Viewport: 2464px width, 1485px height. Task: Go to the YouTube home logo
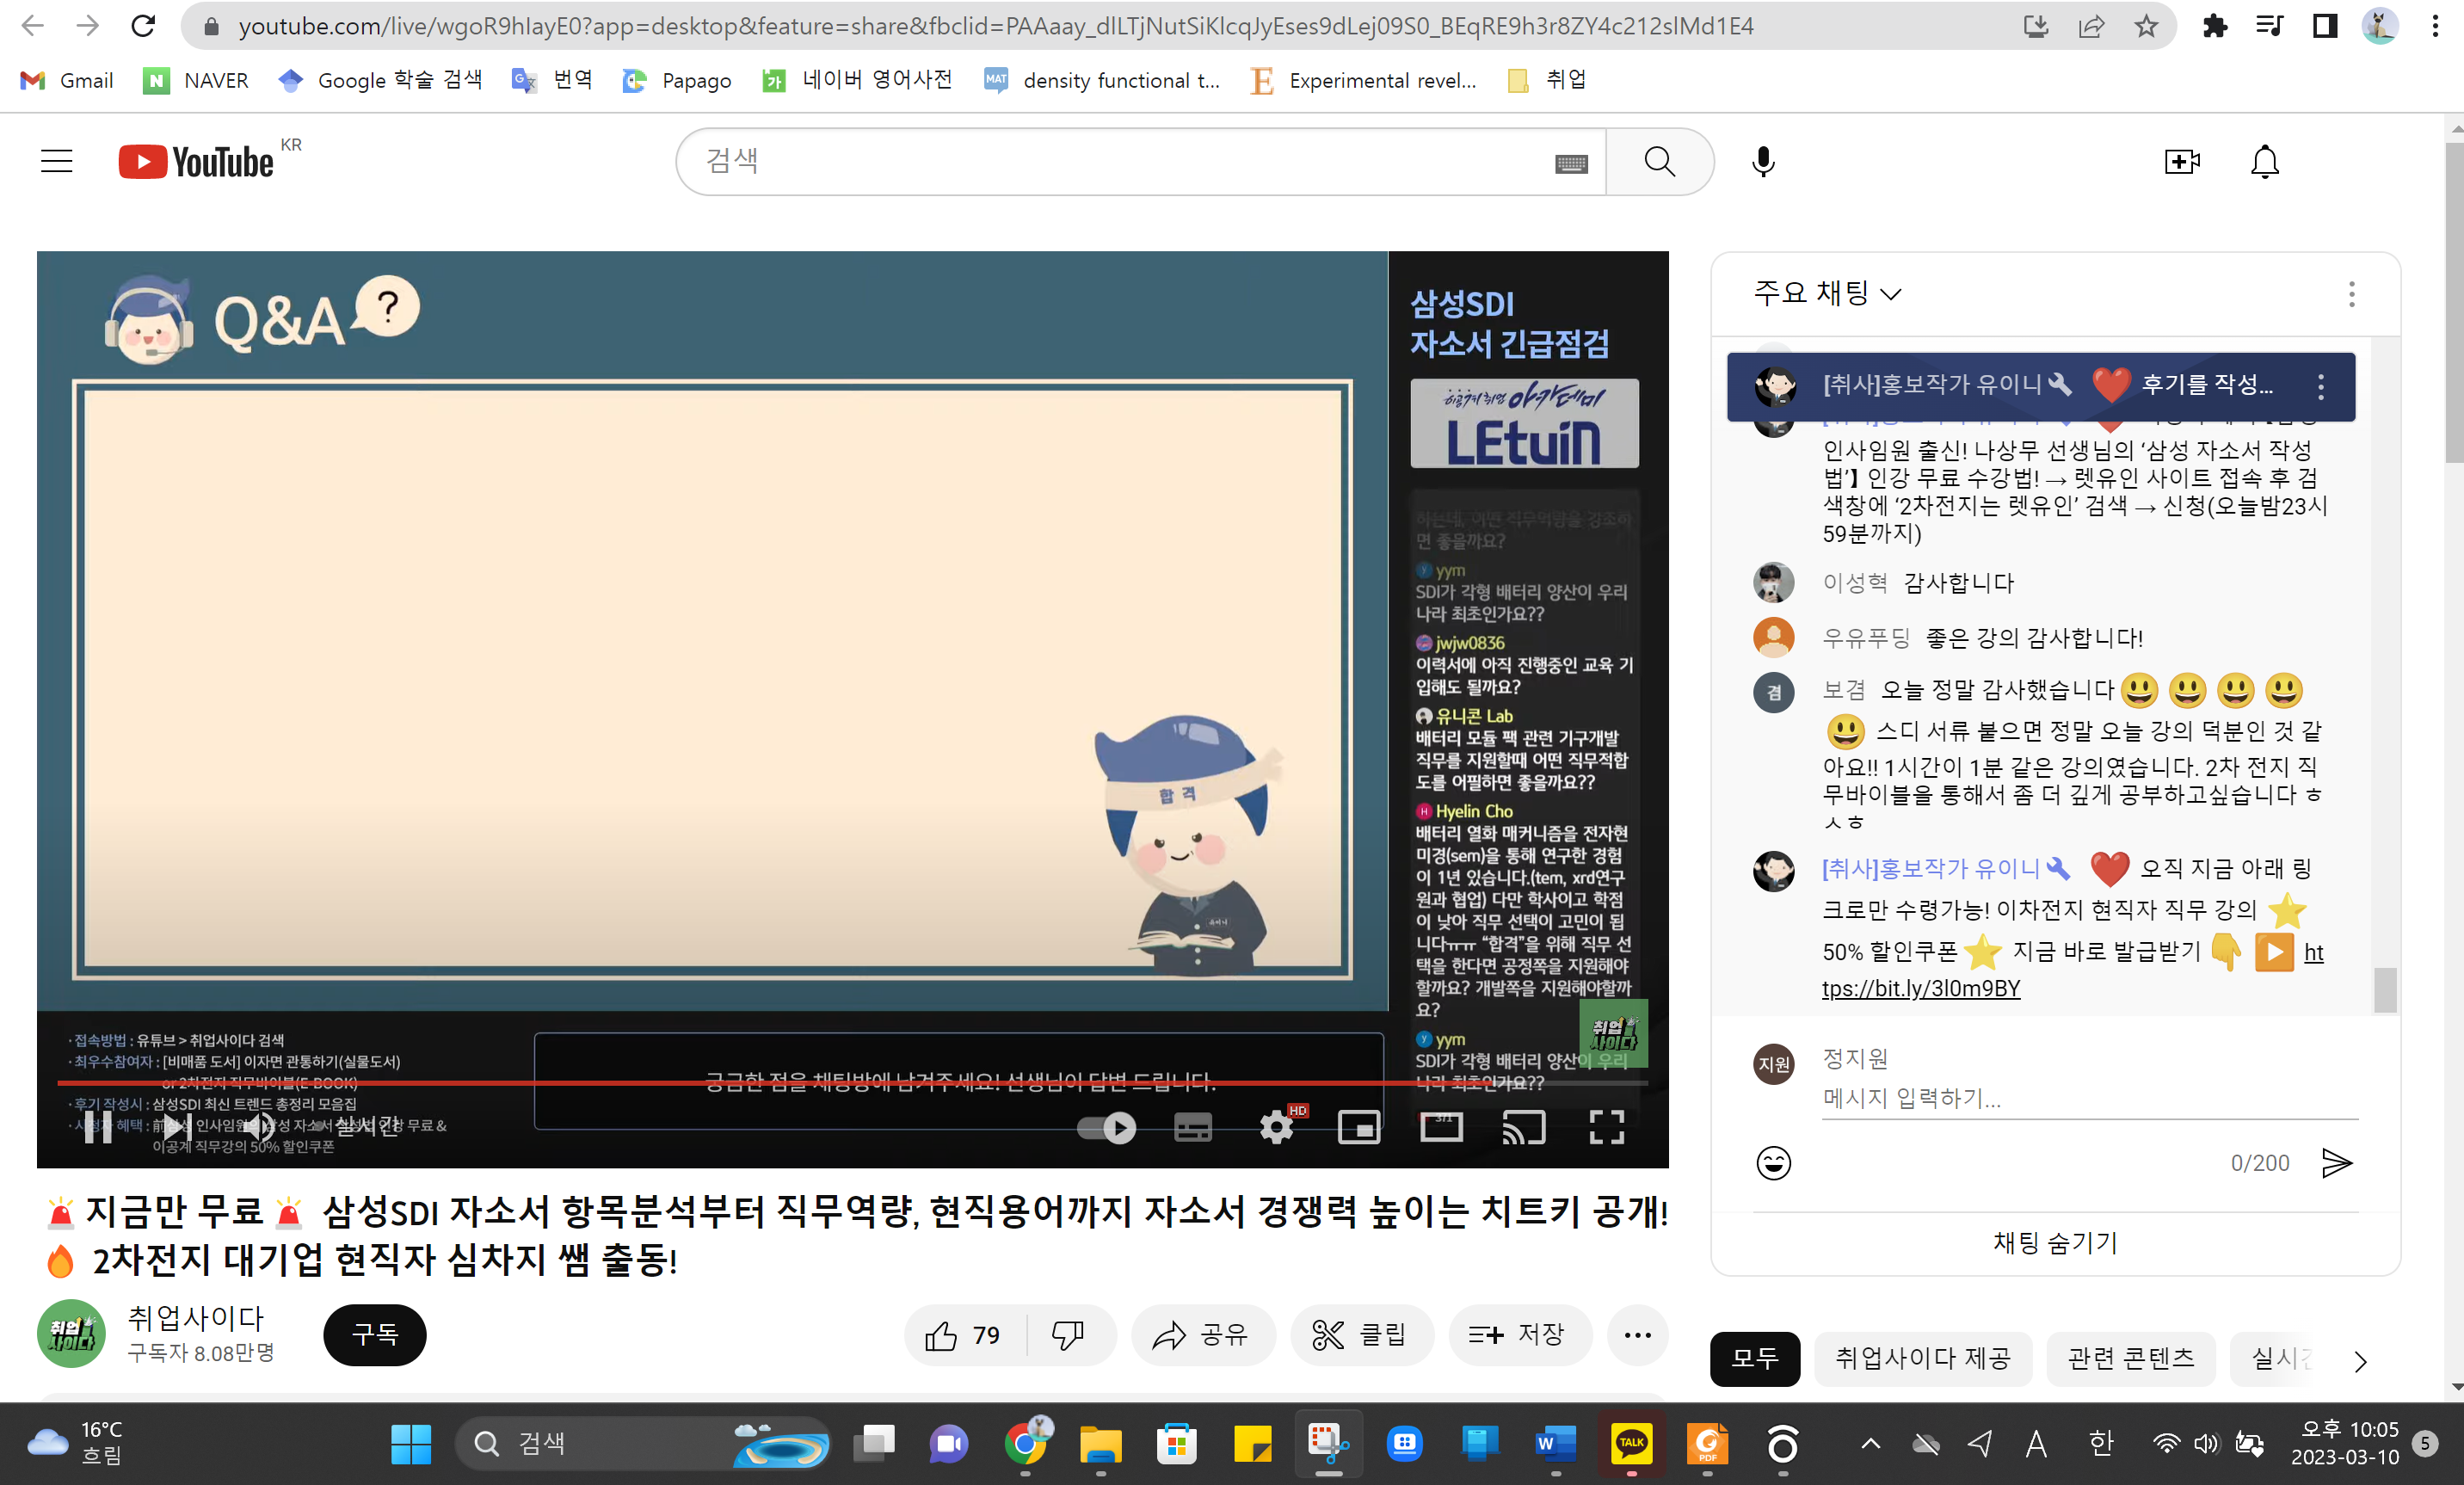[196, 162]
